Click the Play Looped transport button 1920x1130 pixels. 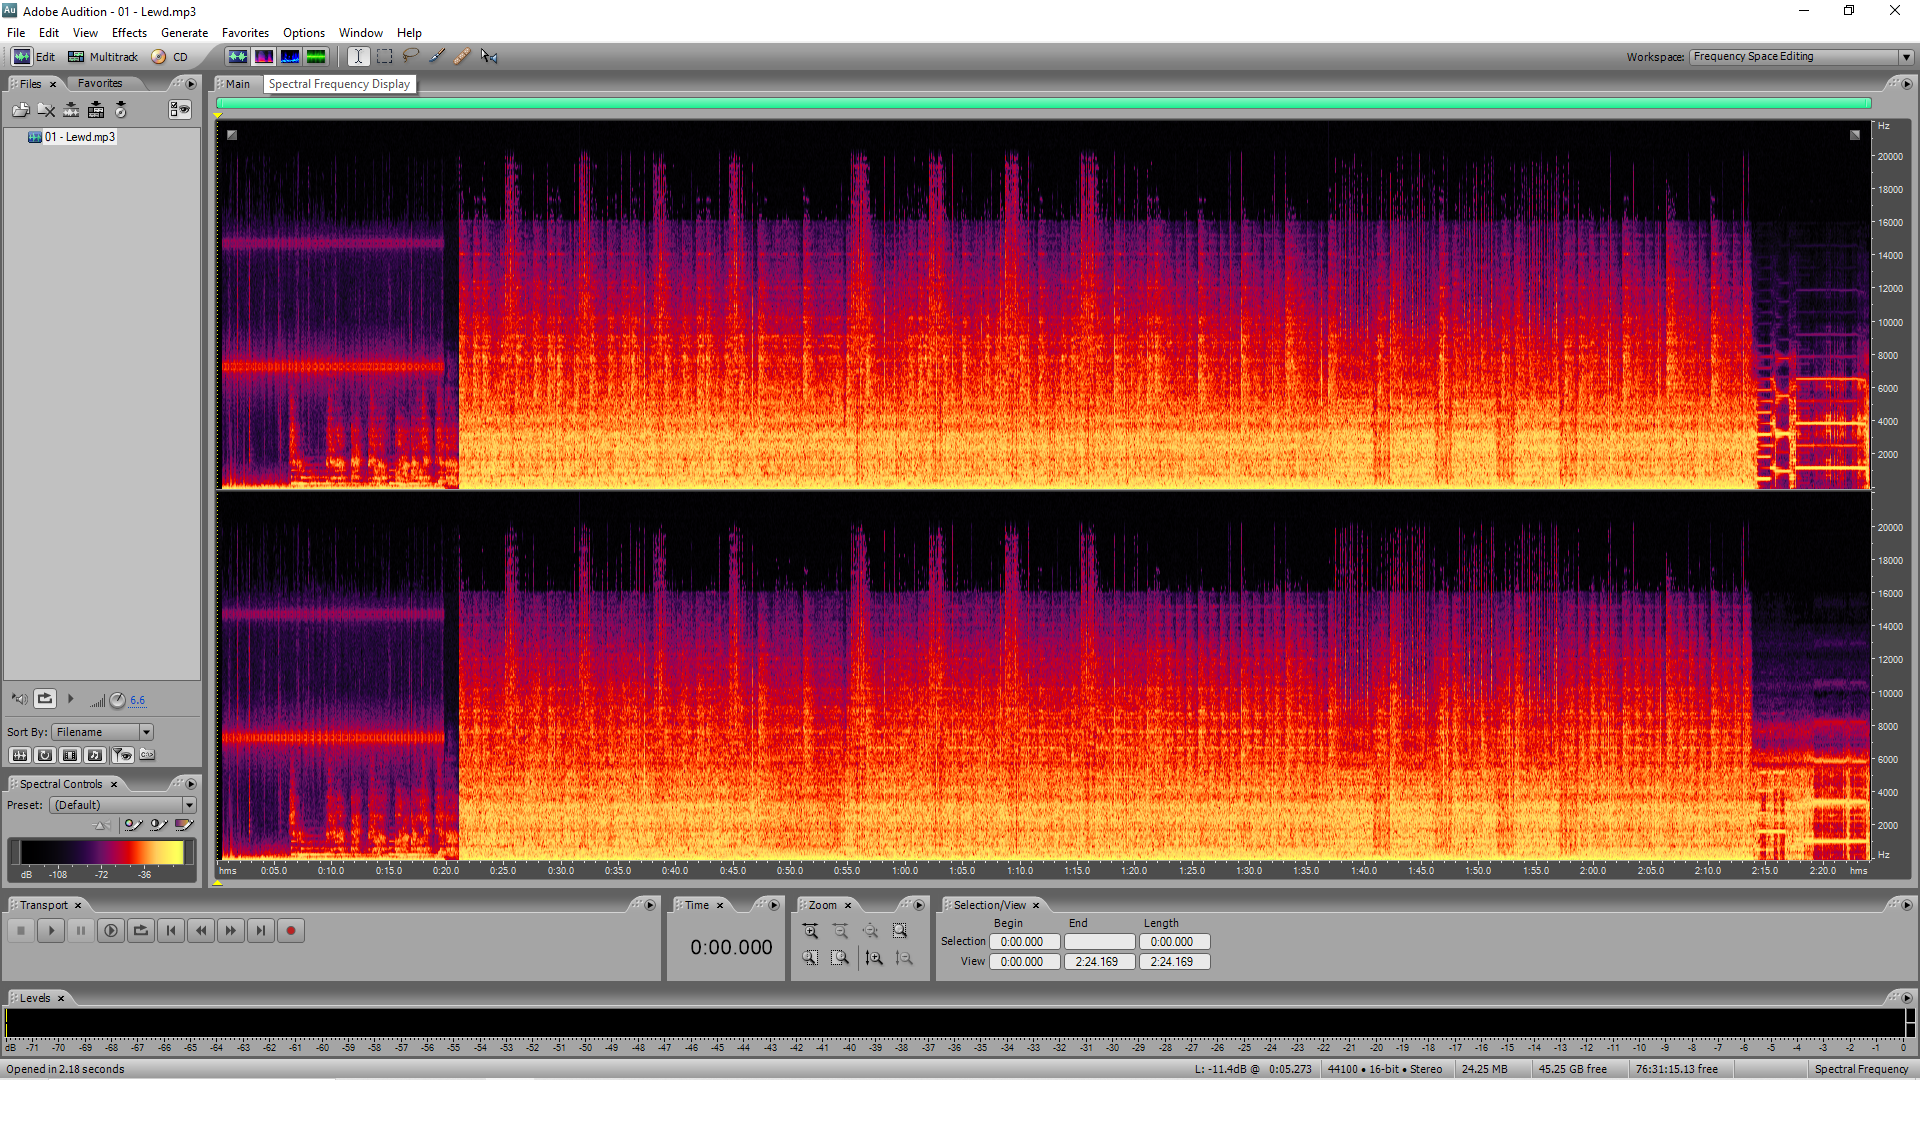click(x=141, y=931)
